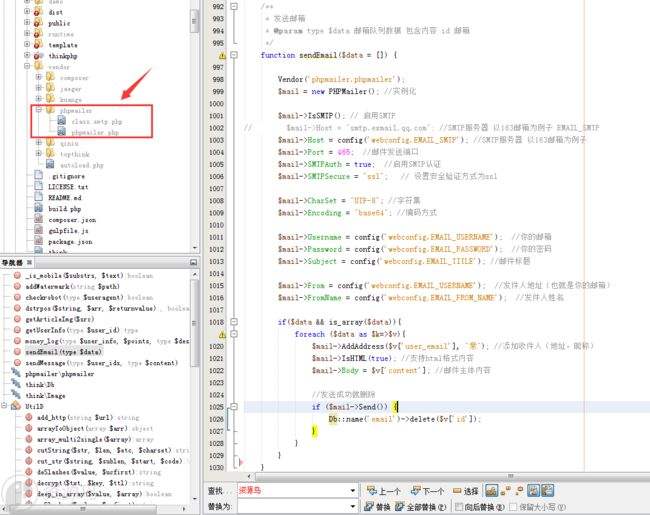Viewport: 650px width, 515px height.
Task: Collapse code fold at if($data && is_array) line
Action: point(234,322)
